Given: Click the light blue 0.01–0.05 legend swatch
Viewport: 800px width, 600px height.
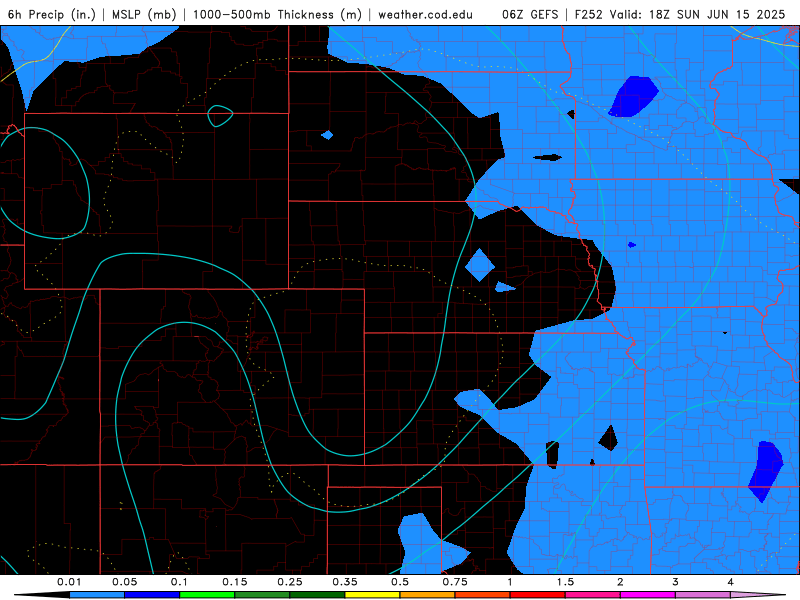Looking at the screenshot, I should pyautogui.click(x=97, y=595).
